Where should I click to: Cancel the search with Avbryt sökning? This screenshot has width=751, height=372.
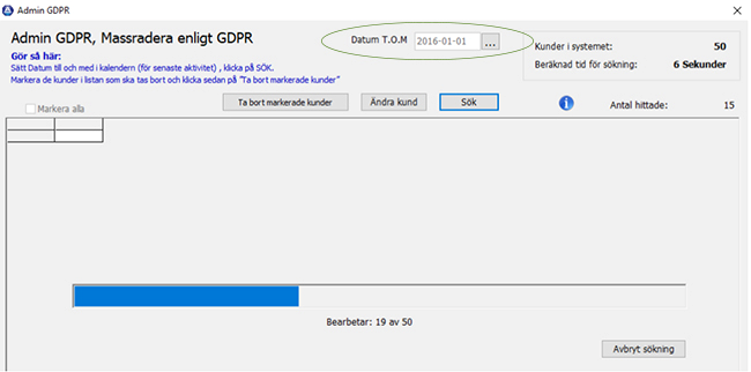click(643, 349)
